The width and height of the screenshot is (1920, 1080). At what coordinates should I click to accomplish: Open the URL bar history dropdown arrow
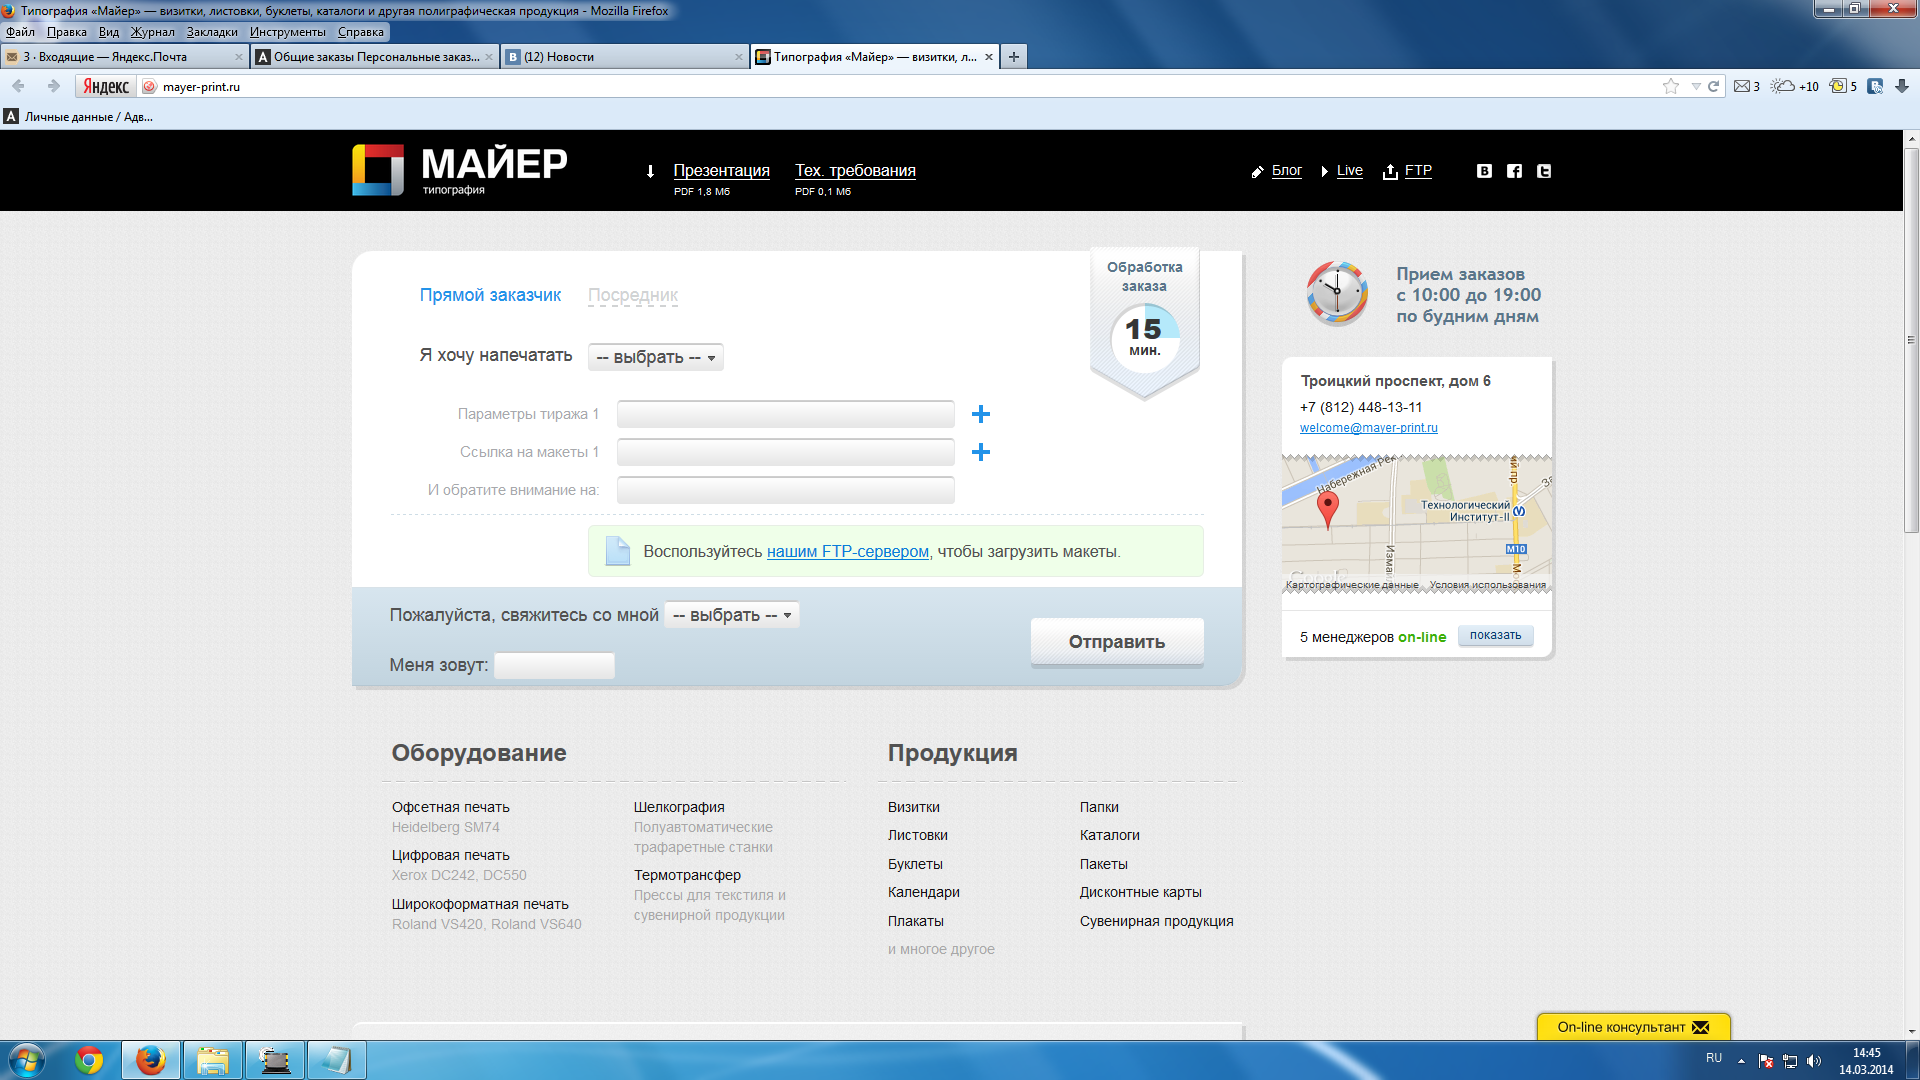(1695, 87)
